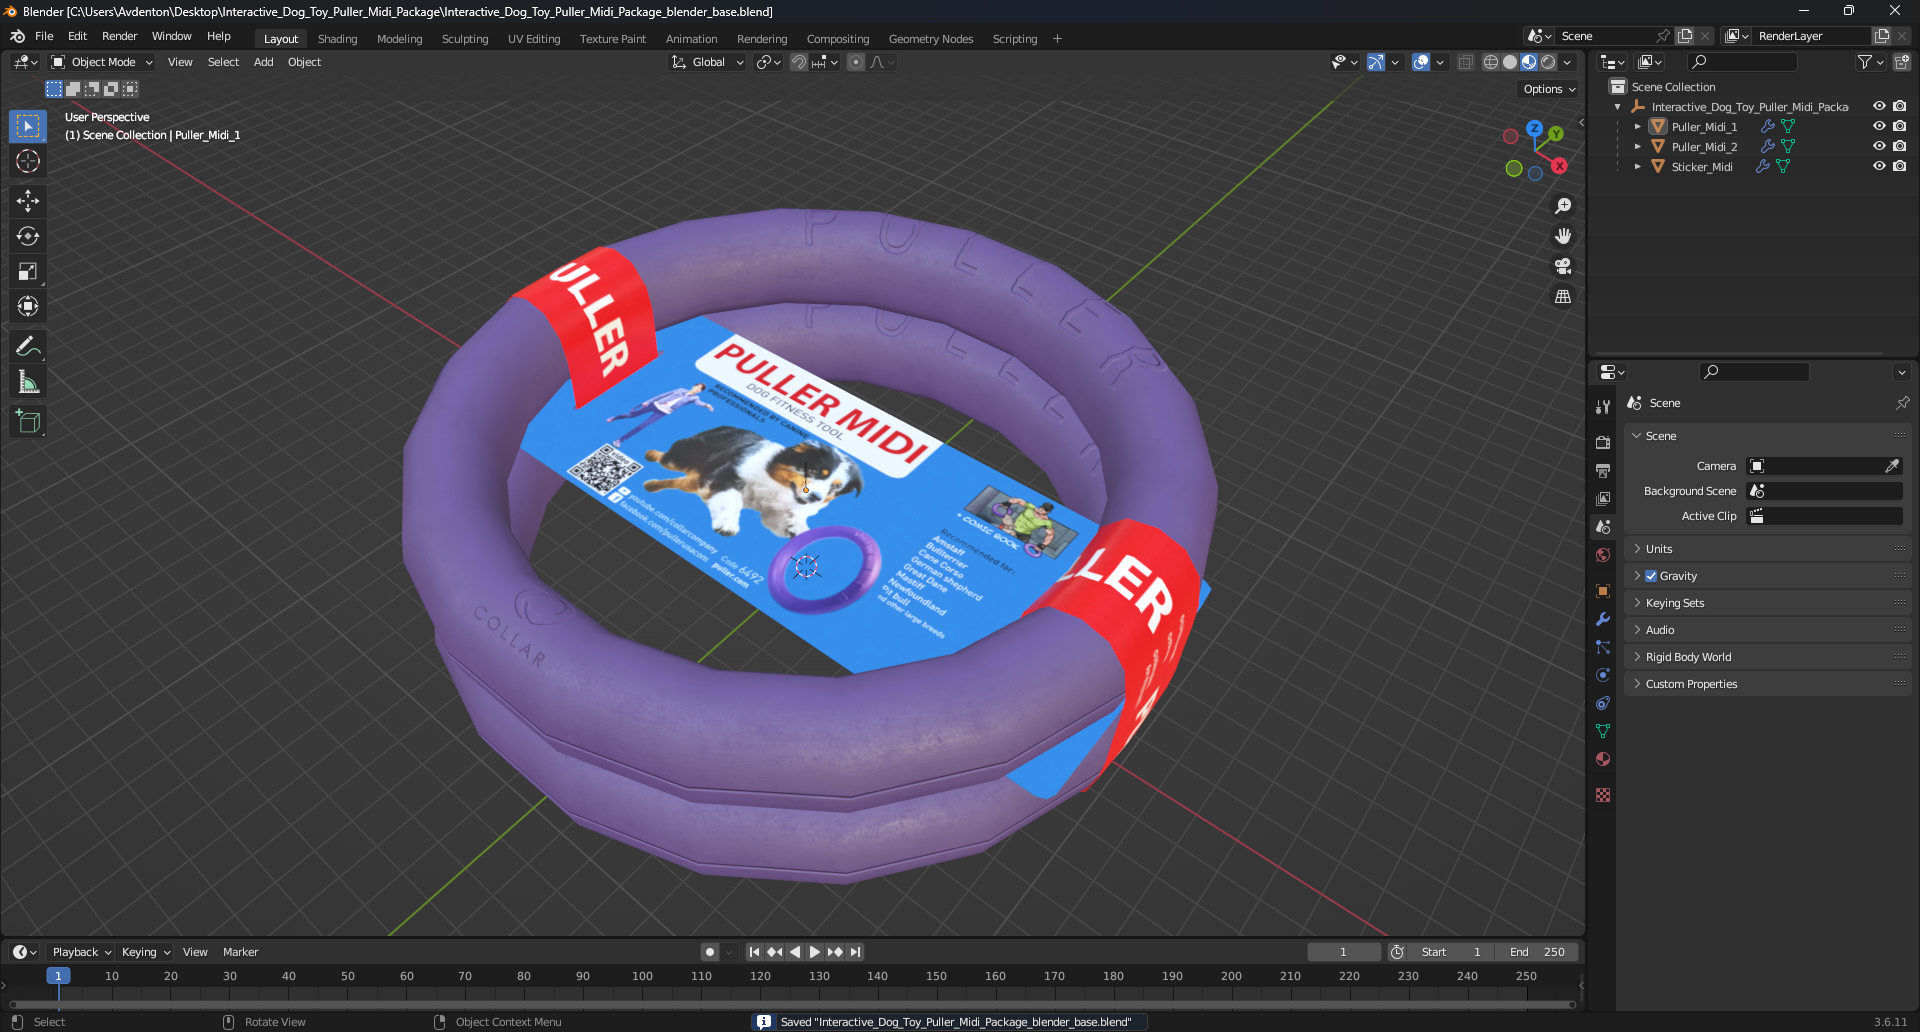Open the Tool properties tab
The image size is (1920, 1032).
point(1603,407)
